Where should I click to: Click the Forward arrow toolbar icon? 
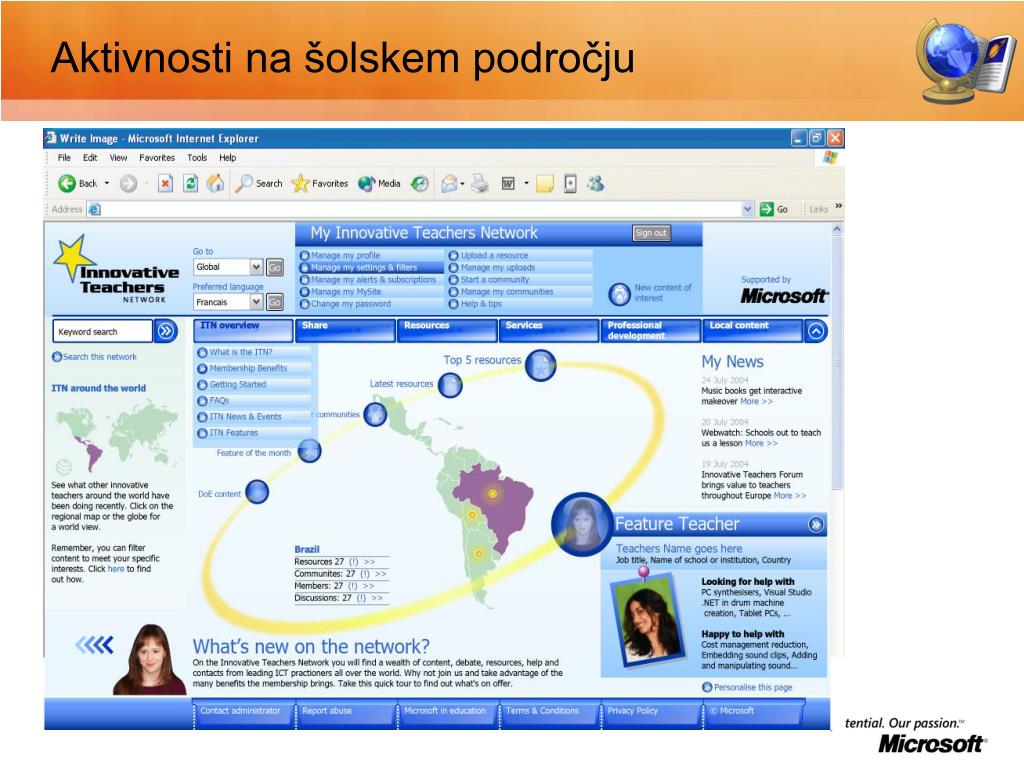(128, 184)
